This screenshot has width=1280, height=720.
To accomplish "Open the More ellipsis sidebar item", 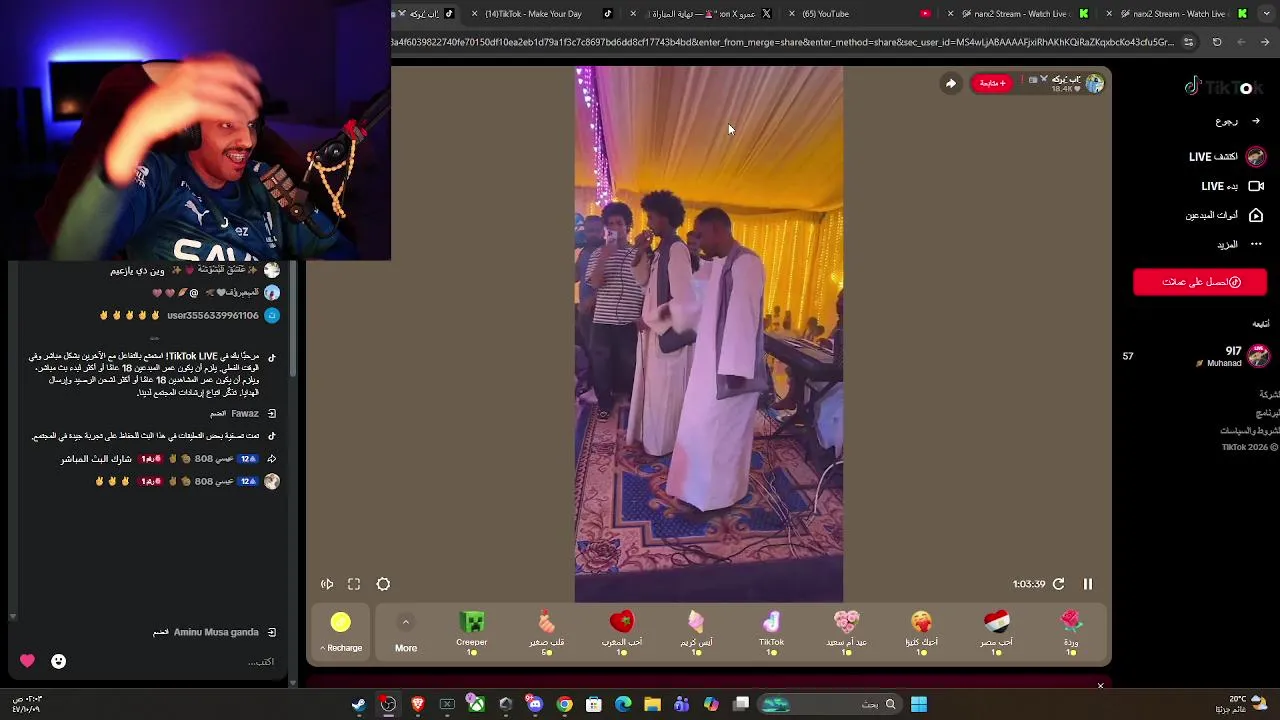I will [1239, 244].
